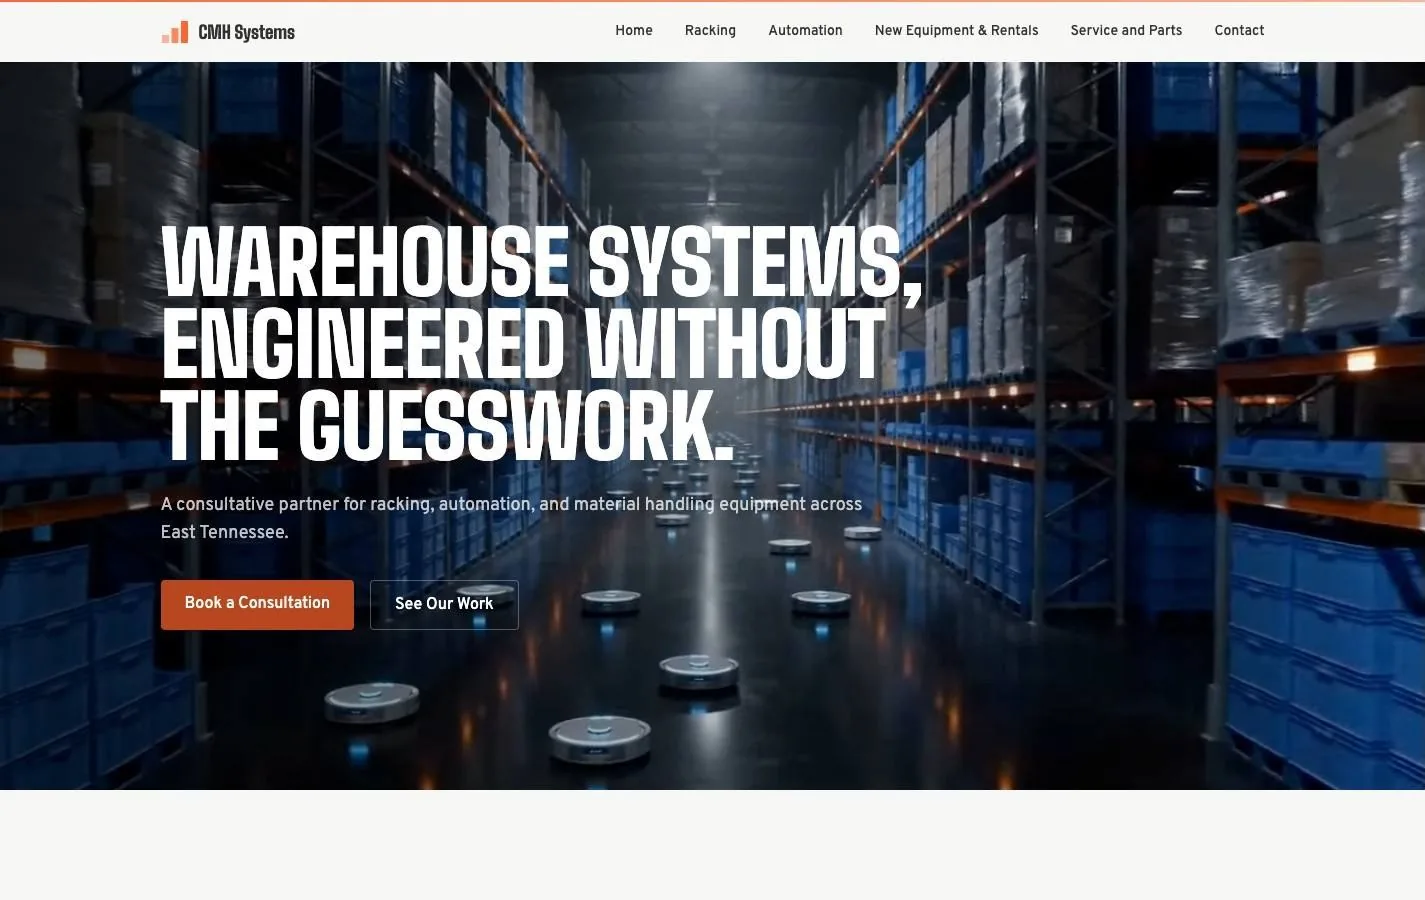Navigate to Service and Parts
This screenshot has height=900, width=1425.
[1126, 31]
